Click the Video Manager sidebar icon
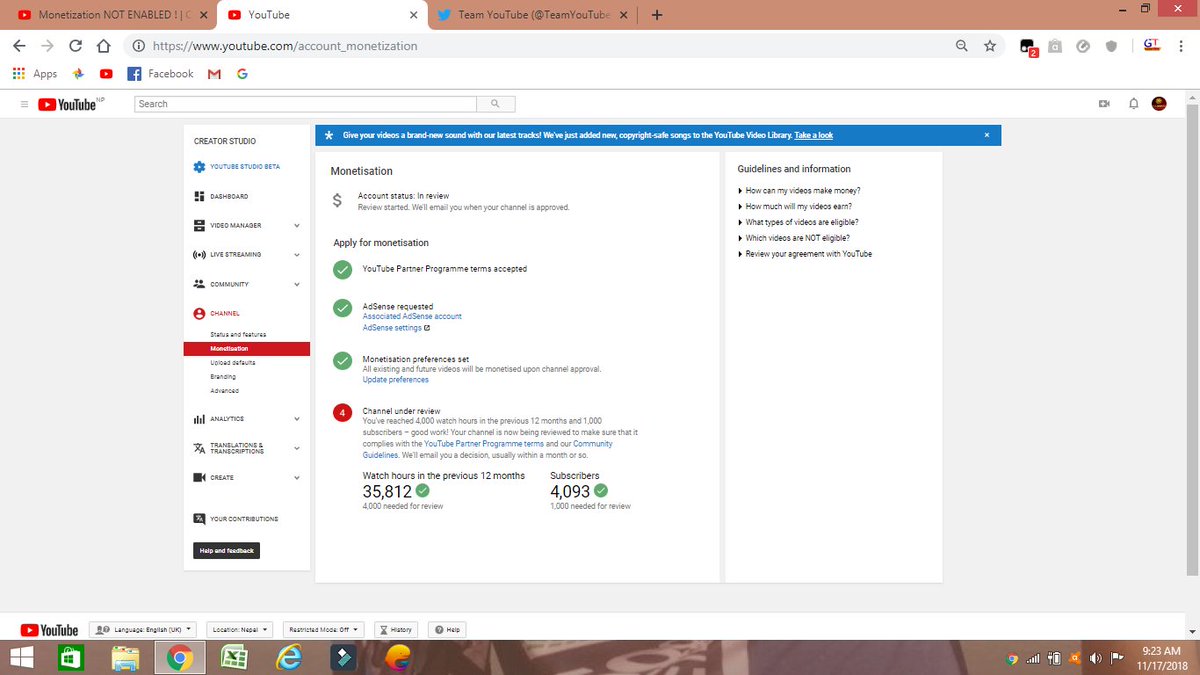 [199, 225]
